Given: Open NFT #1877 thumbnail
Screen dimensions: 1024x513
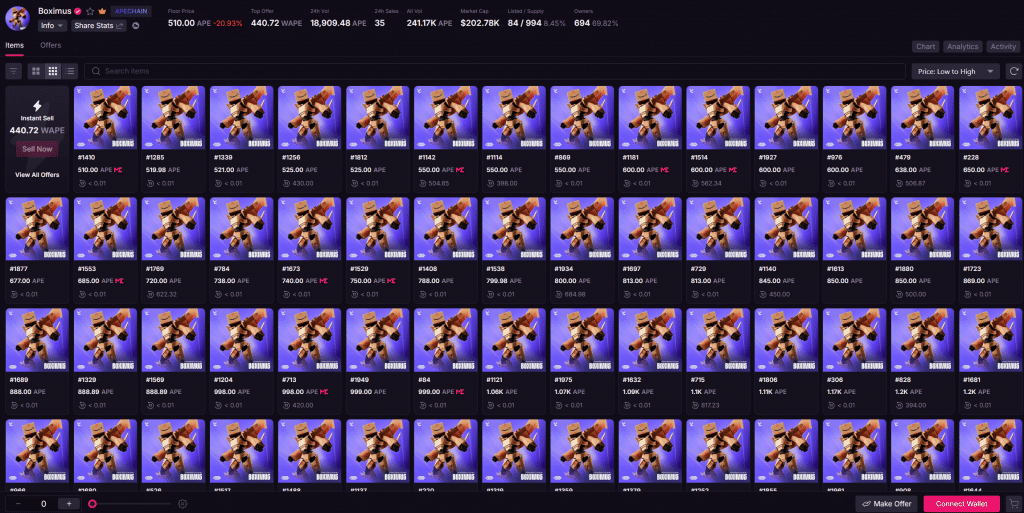Looking at the screenshot, I should 37,229.
